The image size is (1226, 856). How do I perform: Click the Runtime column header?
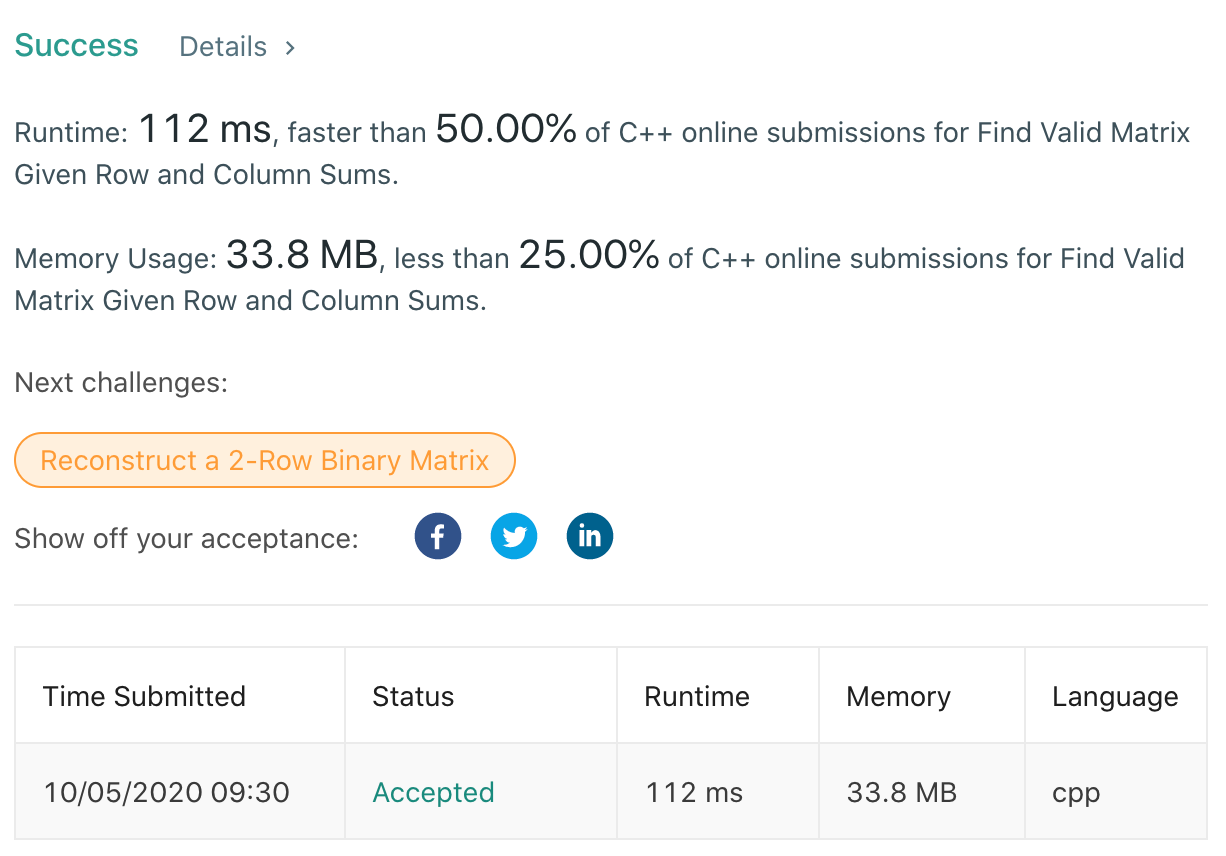(x=697, y=696)
